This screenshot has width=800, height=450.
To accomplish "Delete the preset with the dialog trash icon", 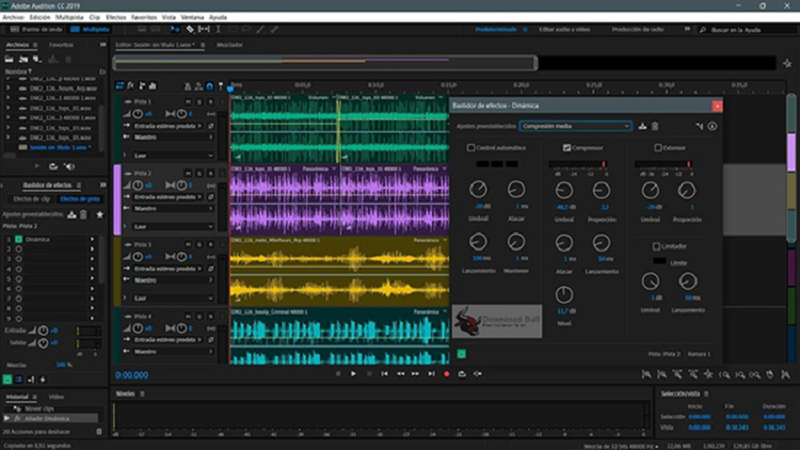I will pos(655,126).
